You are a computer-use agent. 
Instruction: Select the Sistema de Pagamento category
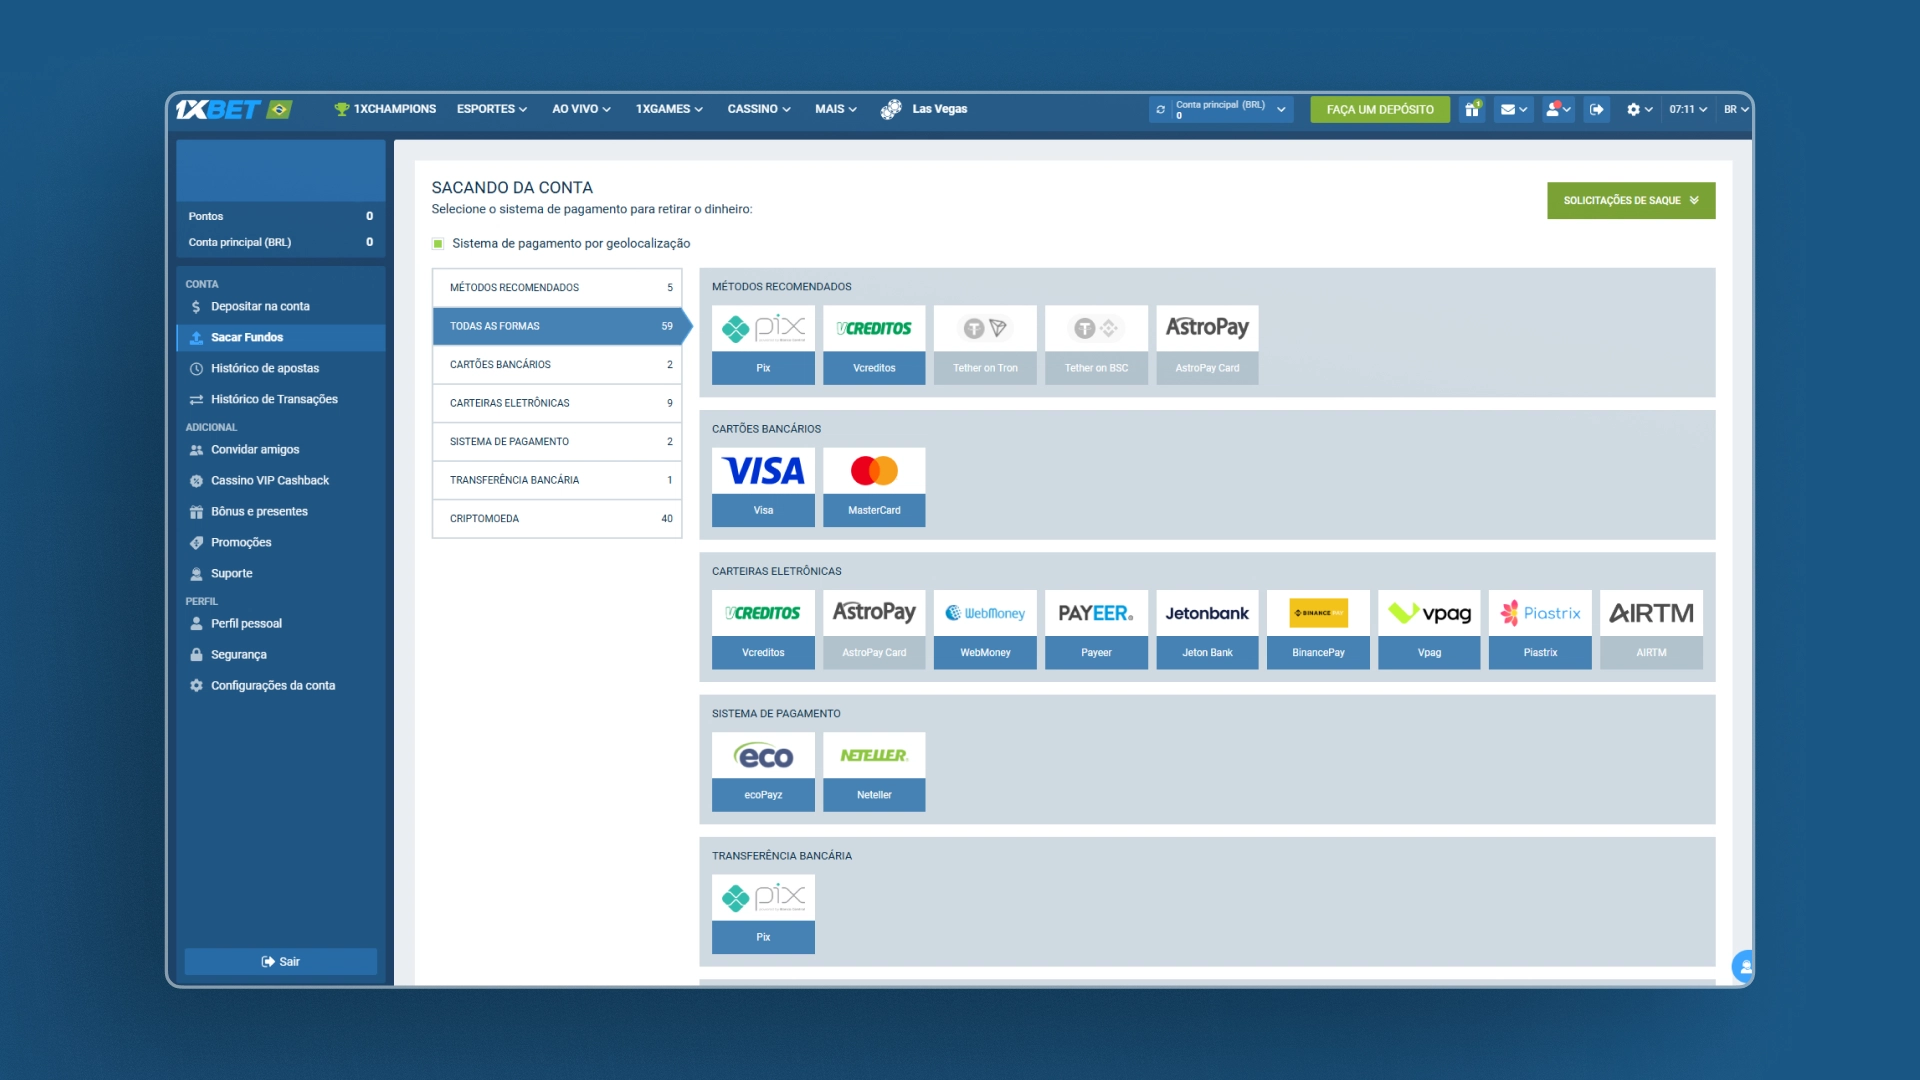click(x=557, y=441)
